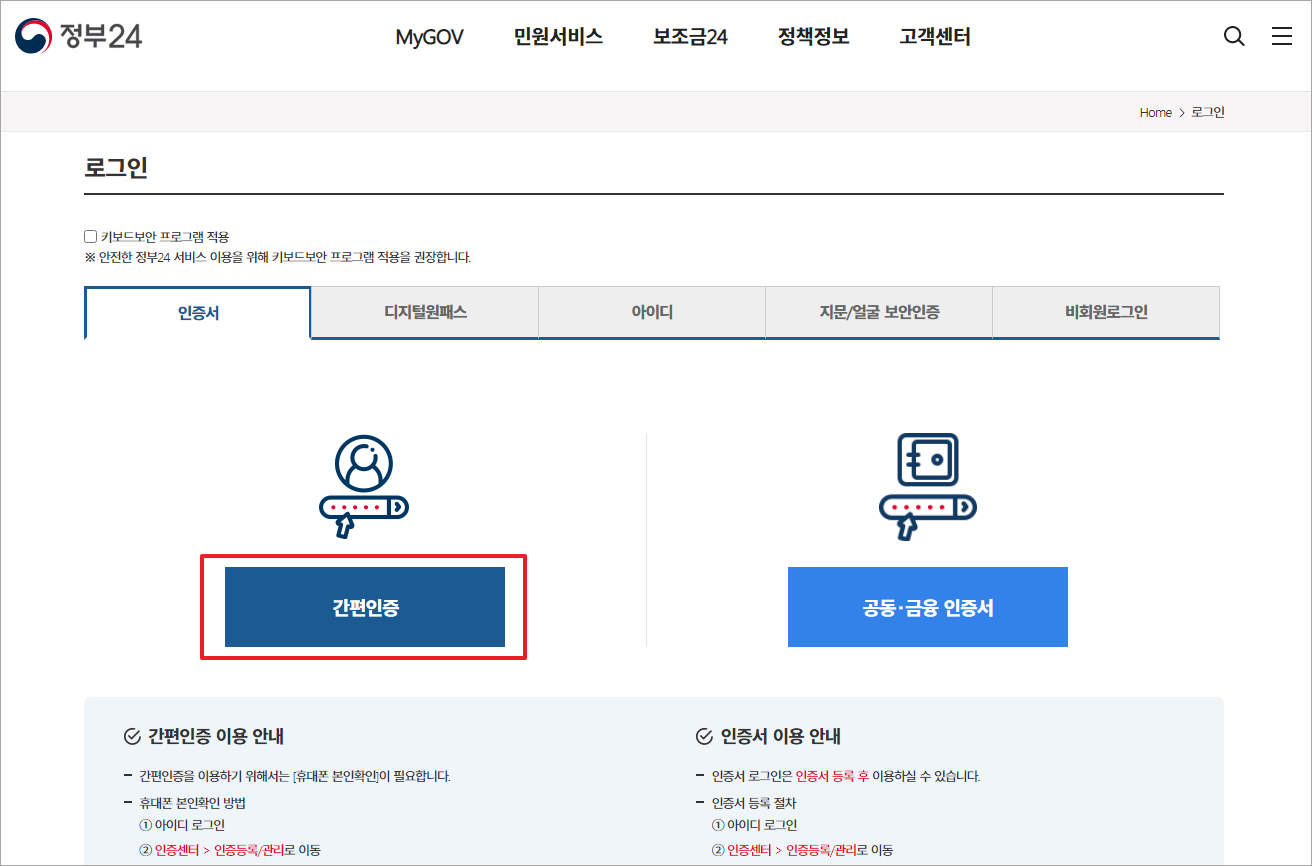This screenshot has height=866, width=1312.
Task: Click the checkmark icon beside 간편인증 이용 안내
Action: (x=131, y=737)
